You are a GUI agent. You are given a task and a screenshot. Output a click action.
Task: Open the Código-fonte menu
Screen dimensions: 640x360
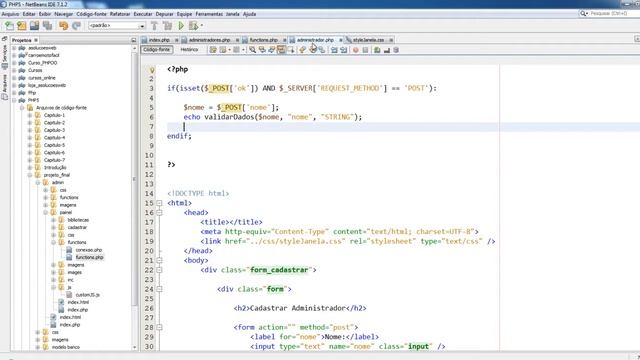[91, 14]
